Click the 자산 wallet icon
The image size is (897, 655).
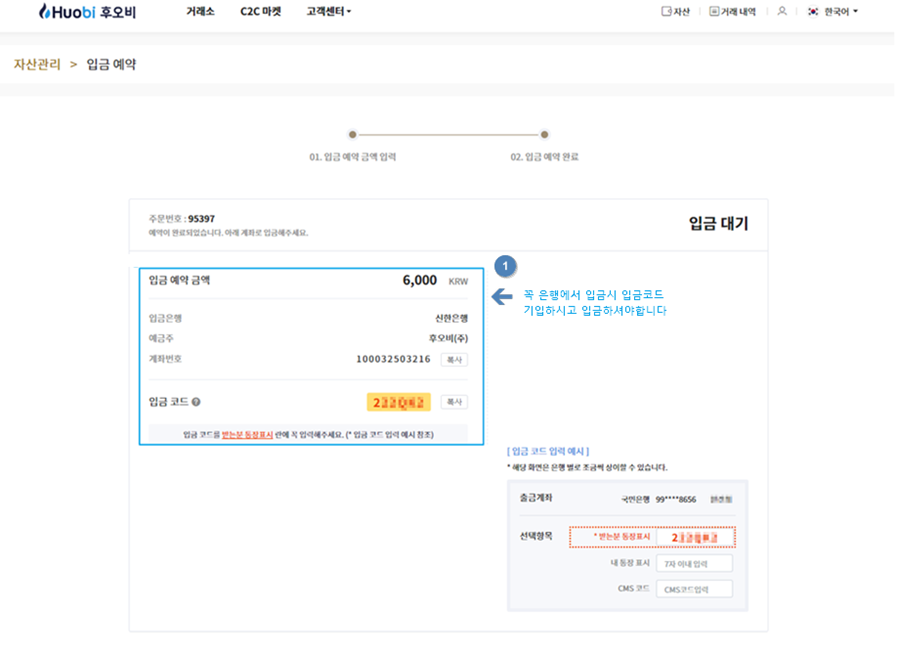(666, 11)
